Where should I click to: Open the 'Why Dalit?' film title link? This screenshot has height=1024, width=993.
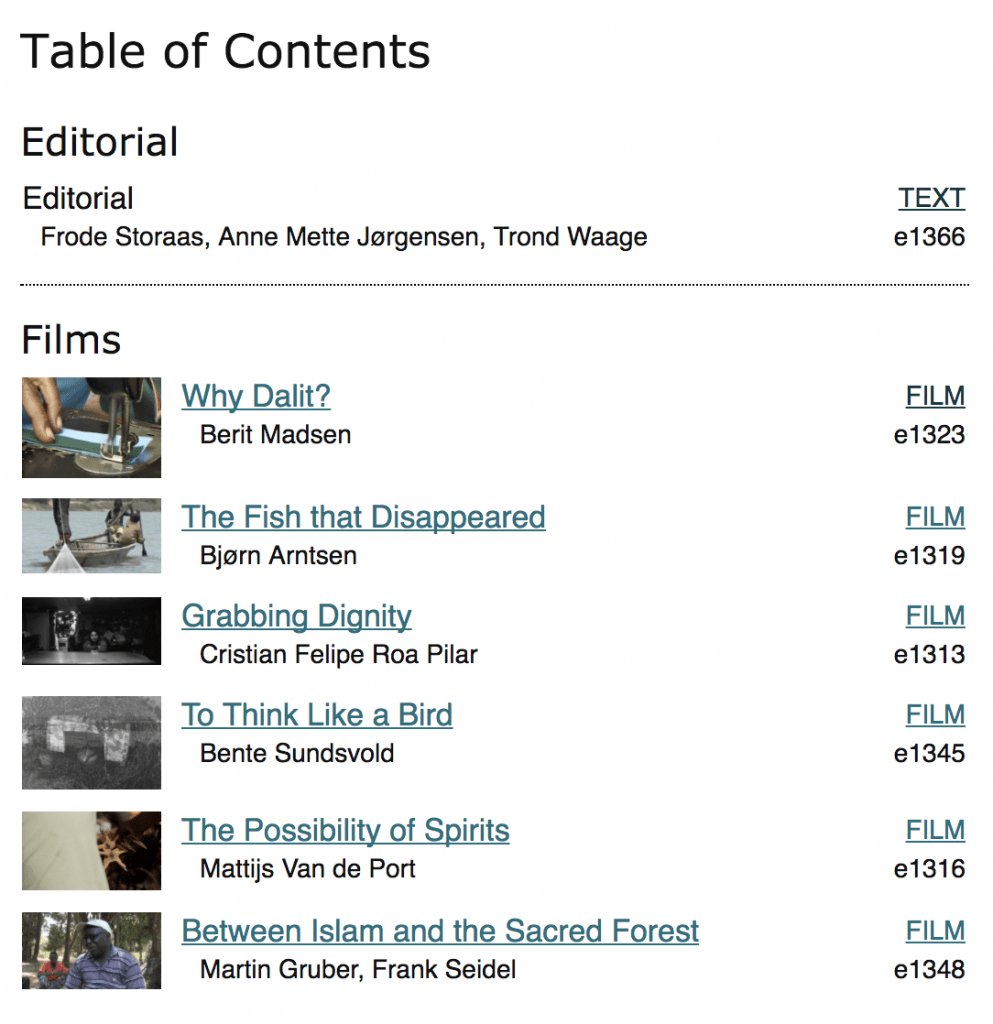point(256,396)
